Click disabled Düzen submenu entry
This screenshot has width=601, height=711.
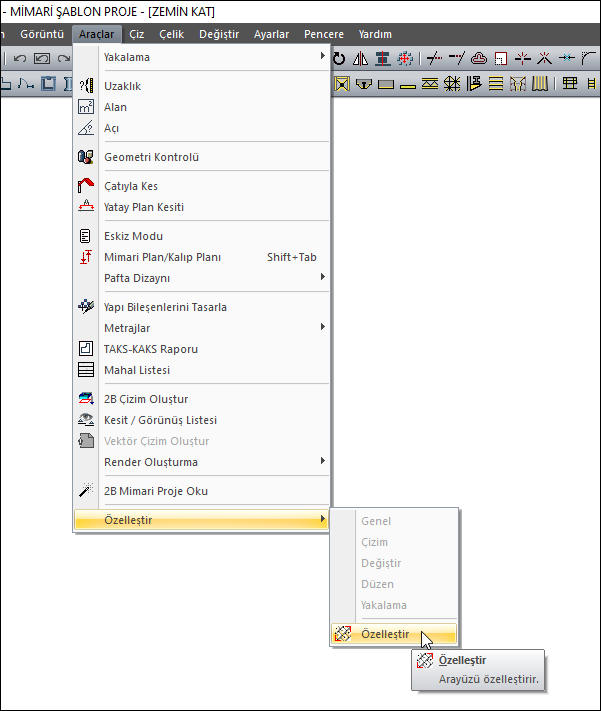394,584
